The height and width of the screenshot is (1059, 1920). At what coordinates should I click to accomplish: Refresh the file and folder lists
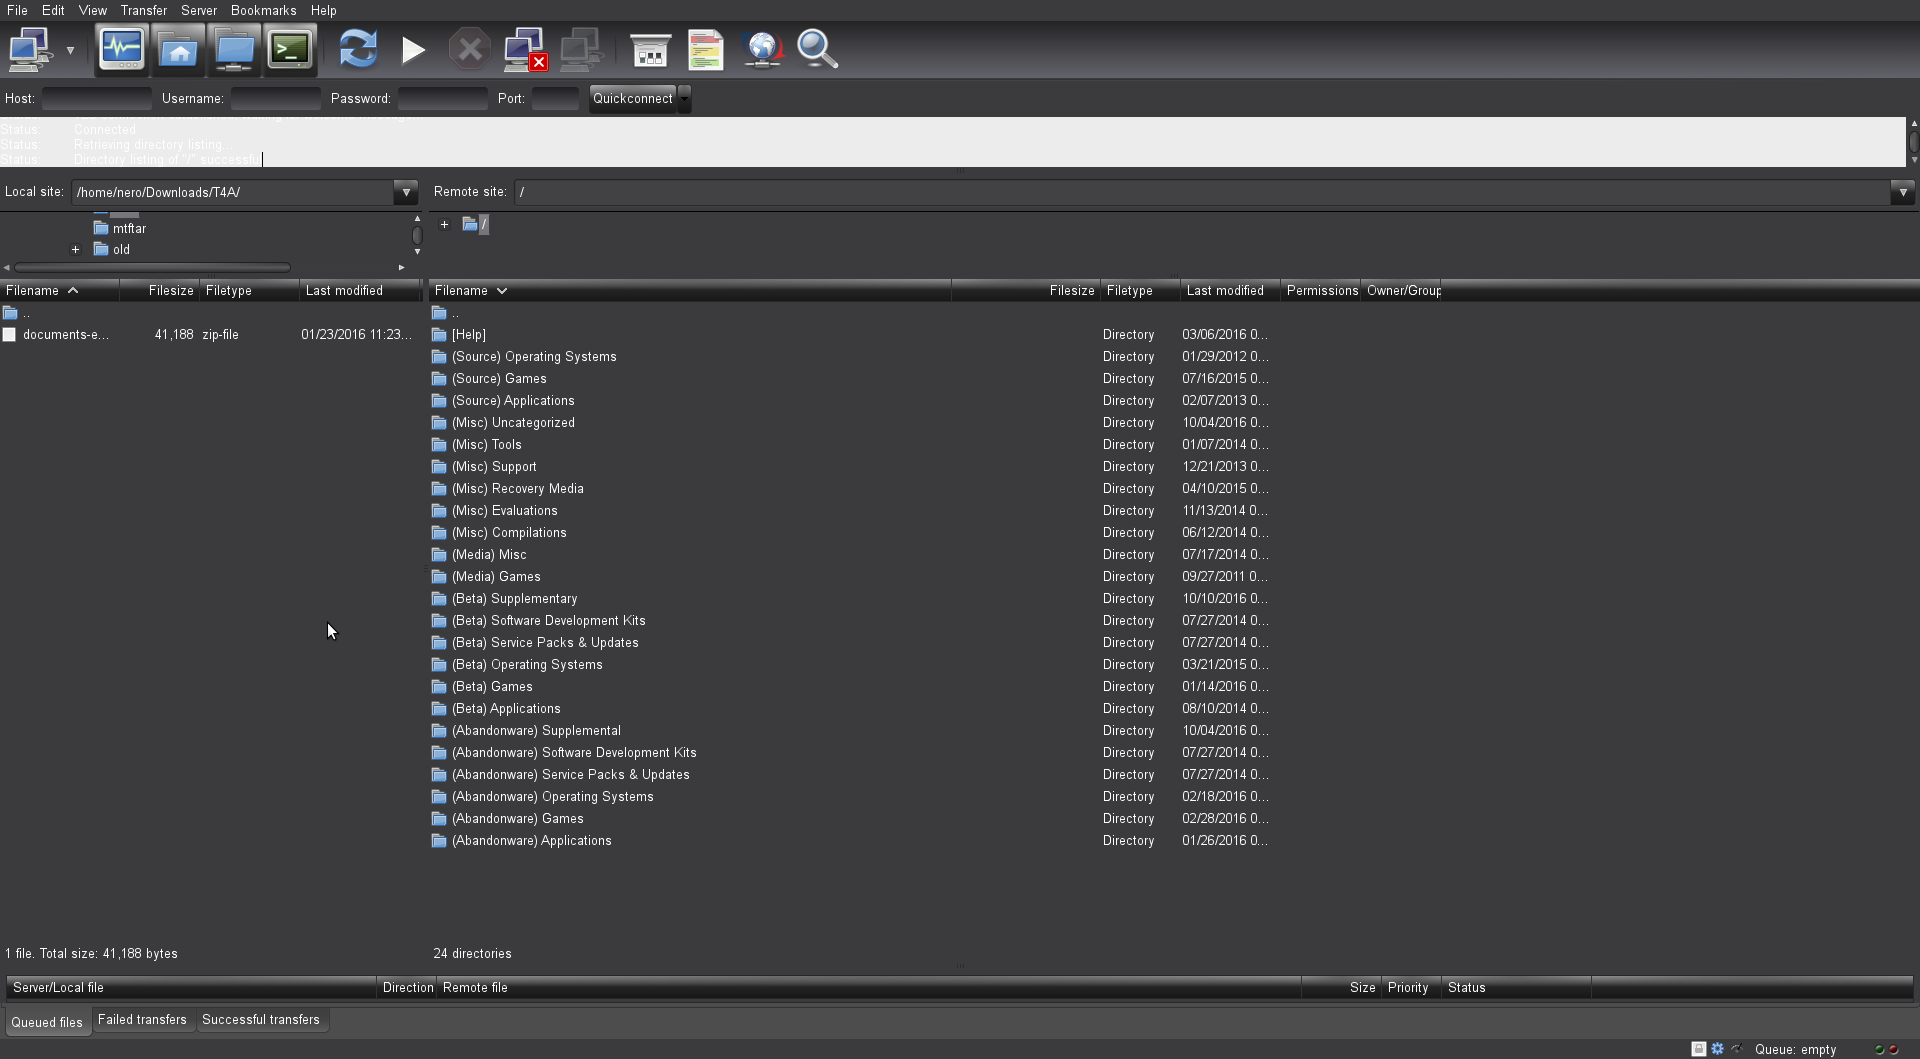click(x=358, y=49)
